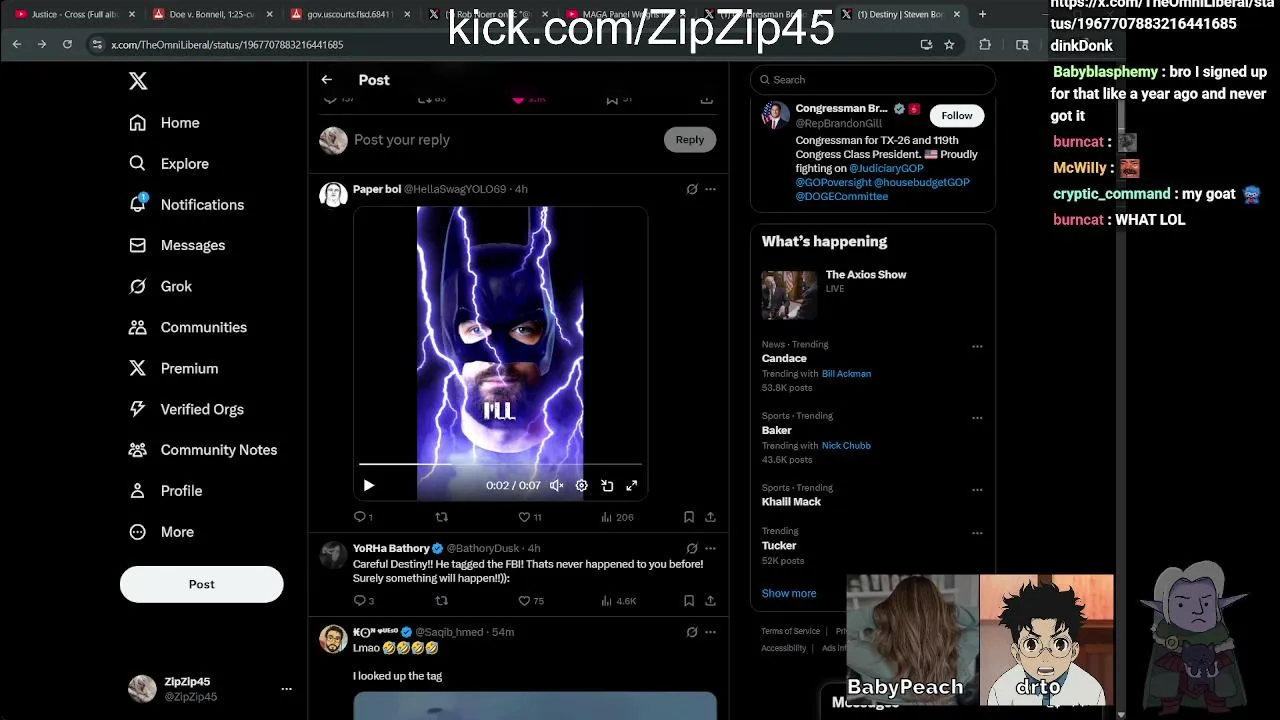
Task: View analytics on Paper boi's tweet
Action: pos(617,517)
